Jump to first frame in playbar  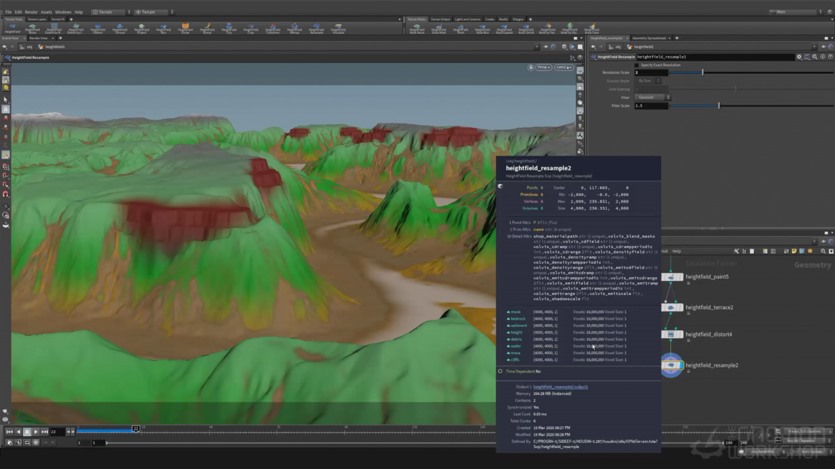tap(9, 432)
